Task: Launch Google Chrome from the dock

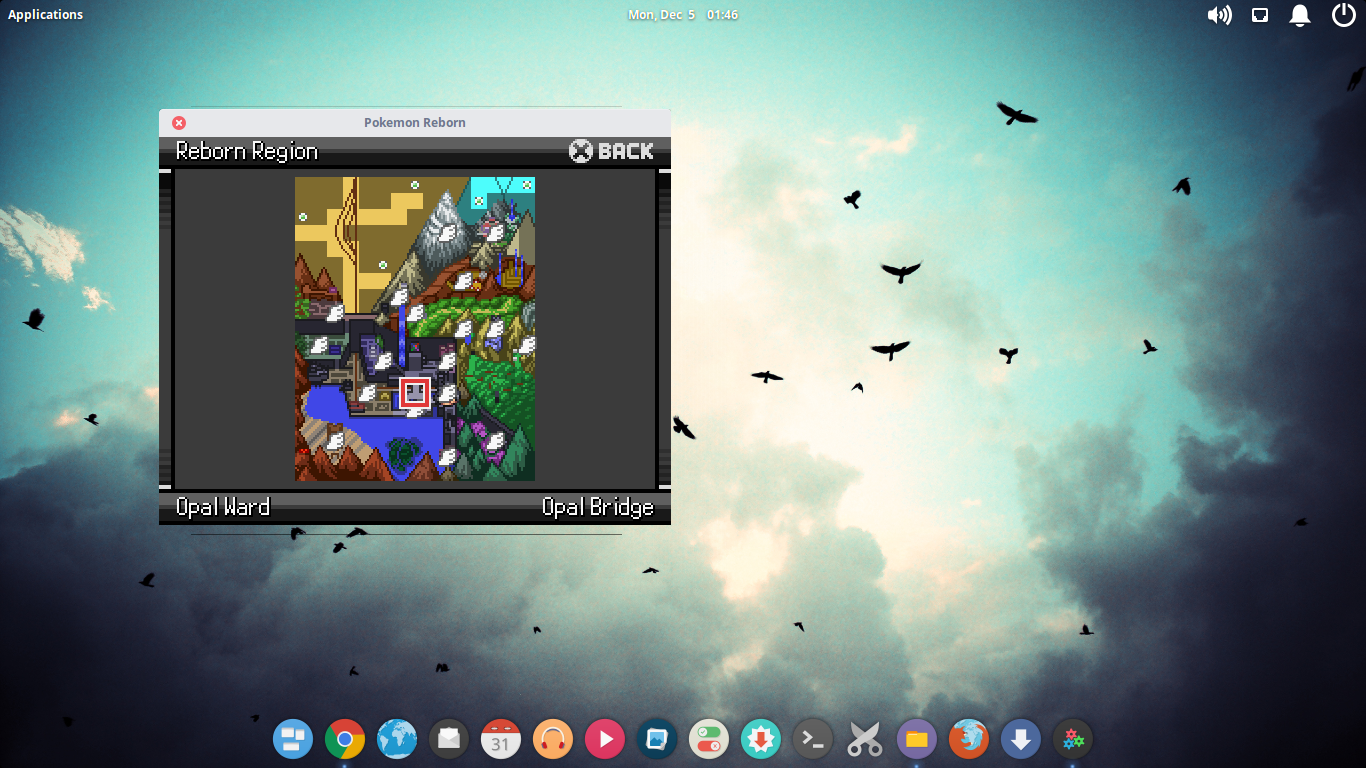Action: coord(345,740)
